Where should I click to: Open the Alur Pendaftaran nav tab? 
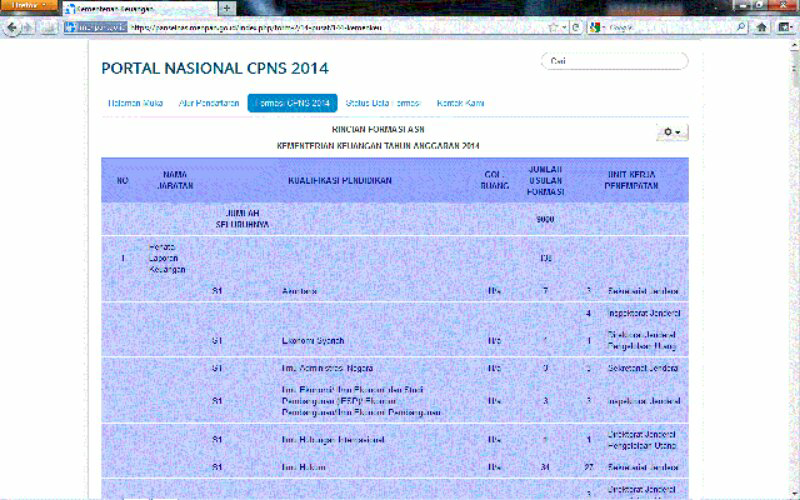(x=209, y=103)
